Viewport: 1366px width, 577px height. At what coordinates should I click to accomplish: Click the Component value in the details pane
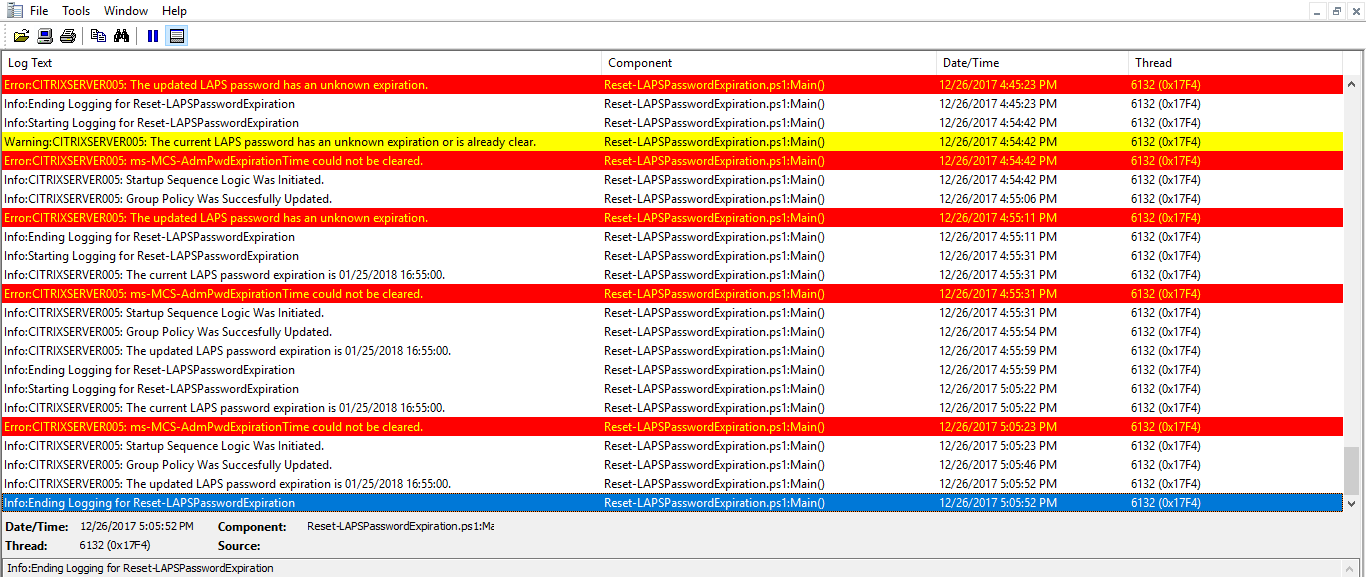400,527
